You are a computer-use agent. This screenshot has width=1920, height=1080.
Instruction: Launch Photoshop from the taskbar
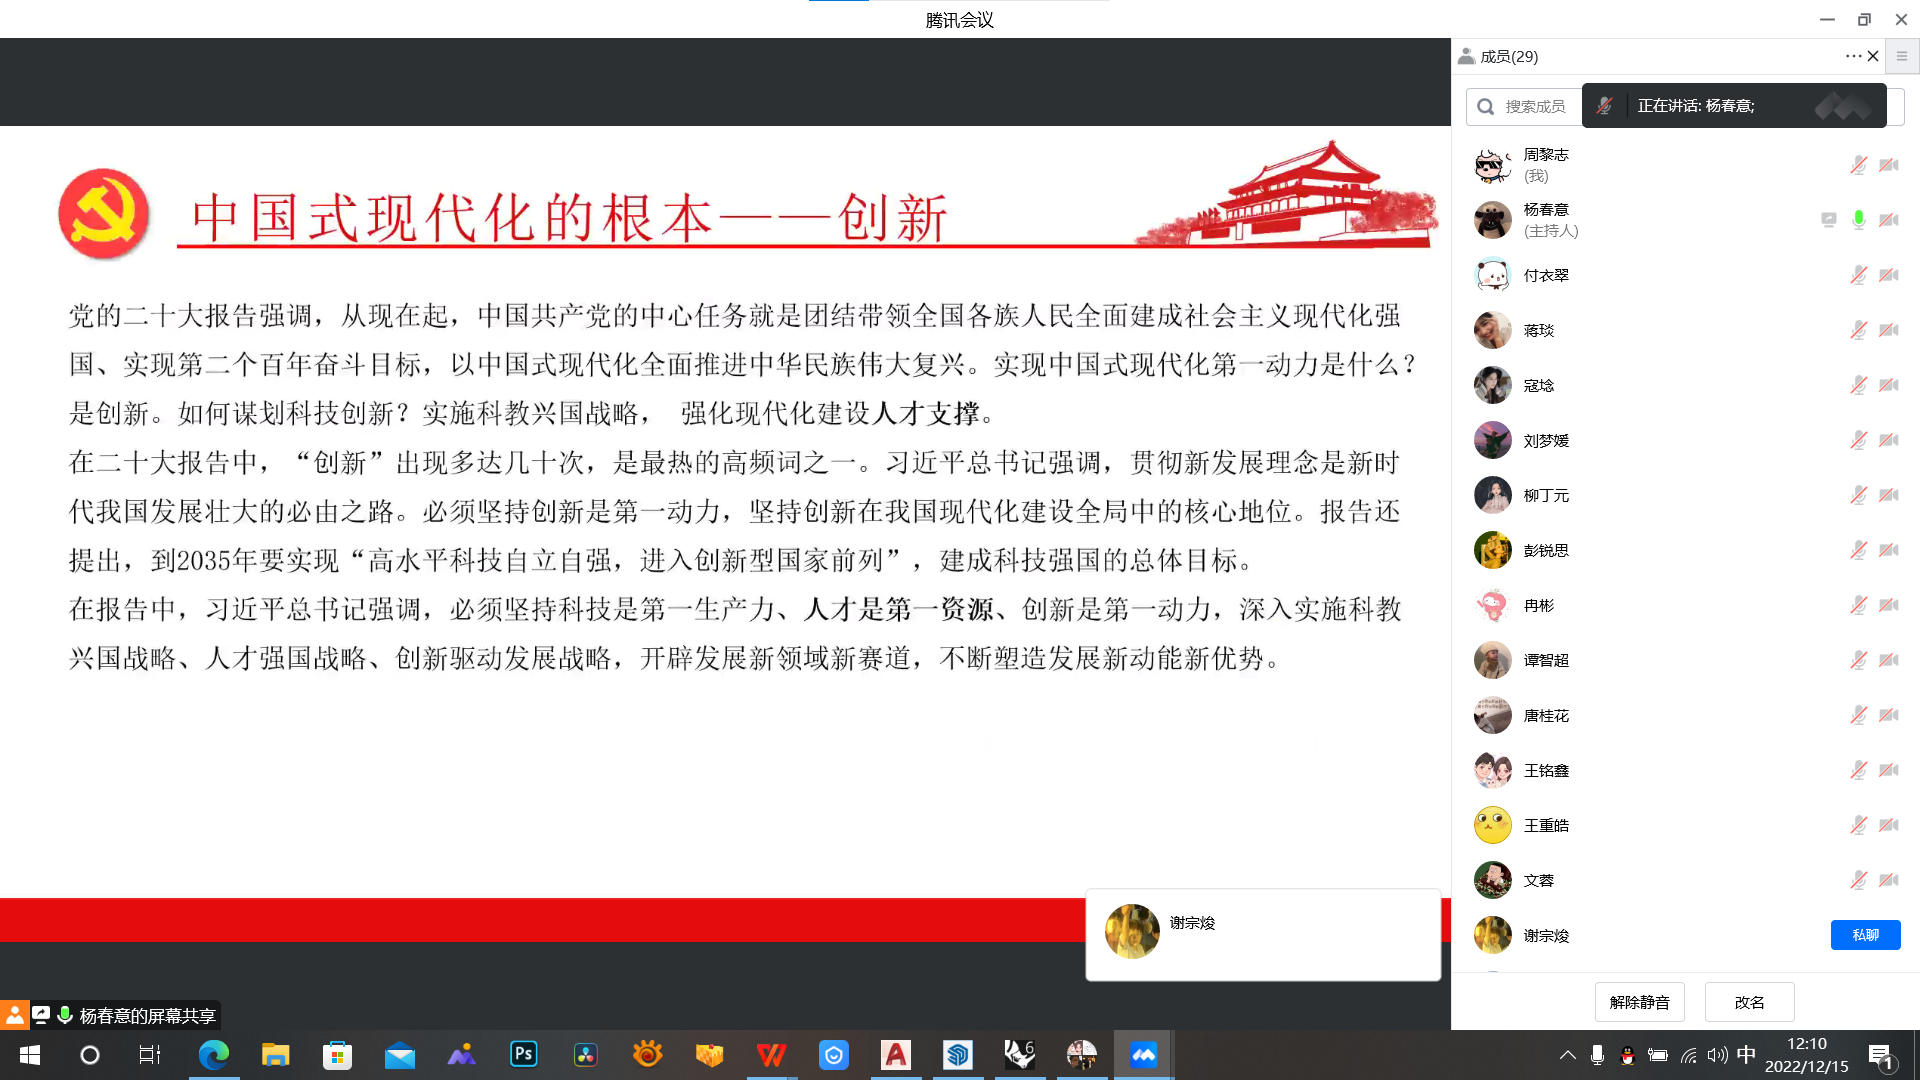coord(523,1054)
